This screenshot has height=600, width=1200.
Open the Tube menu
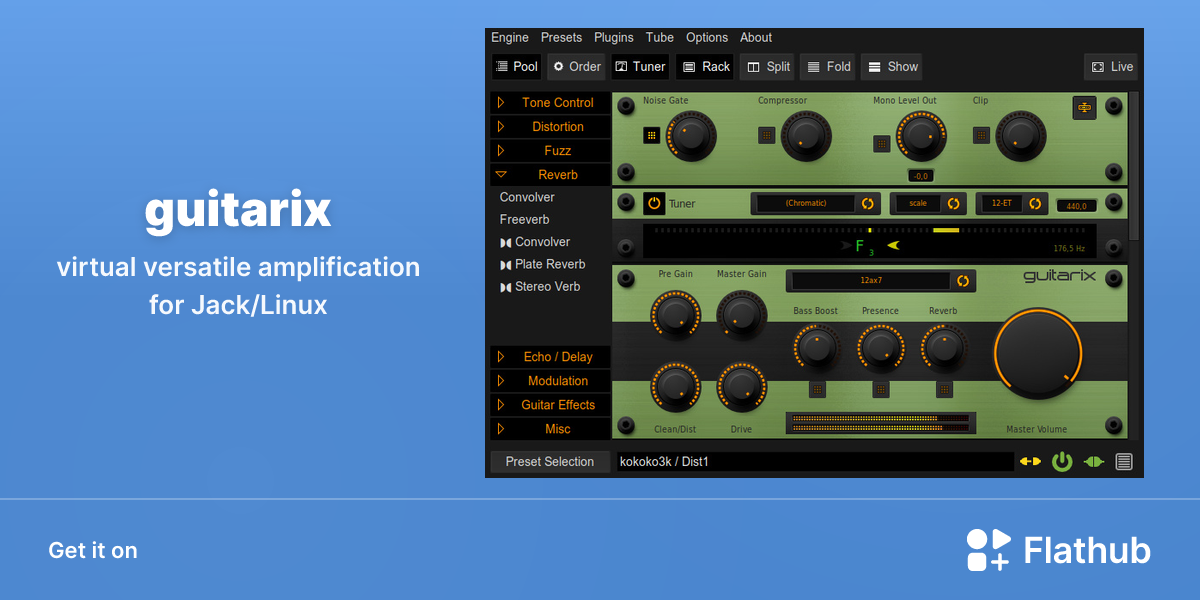[660, 38]
